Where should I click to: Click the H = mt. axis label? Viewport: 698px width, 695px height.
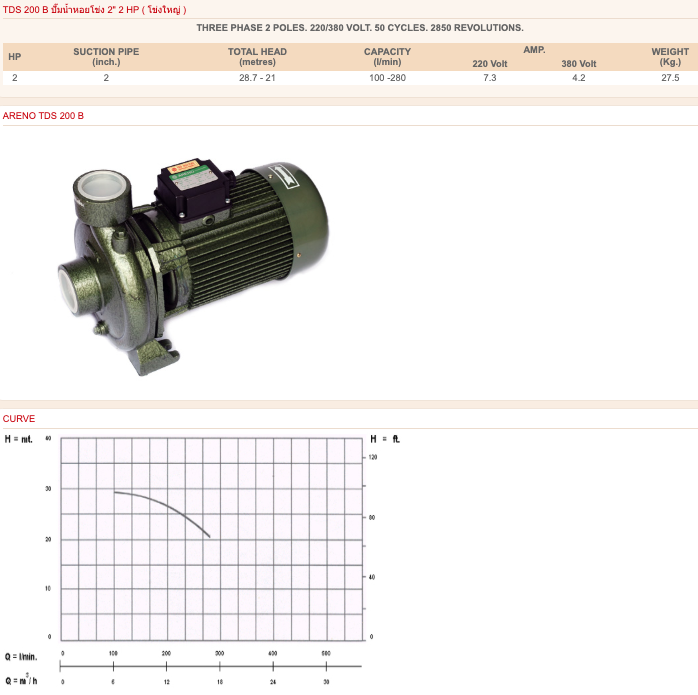[x=19, y=439]
